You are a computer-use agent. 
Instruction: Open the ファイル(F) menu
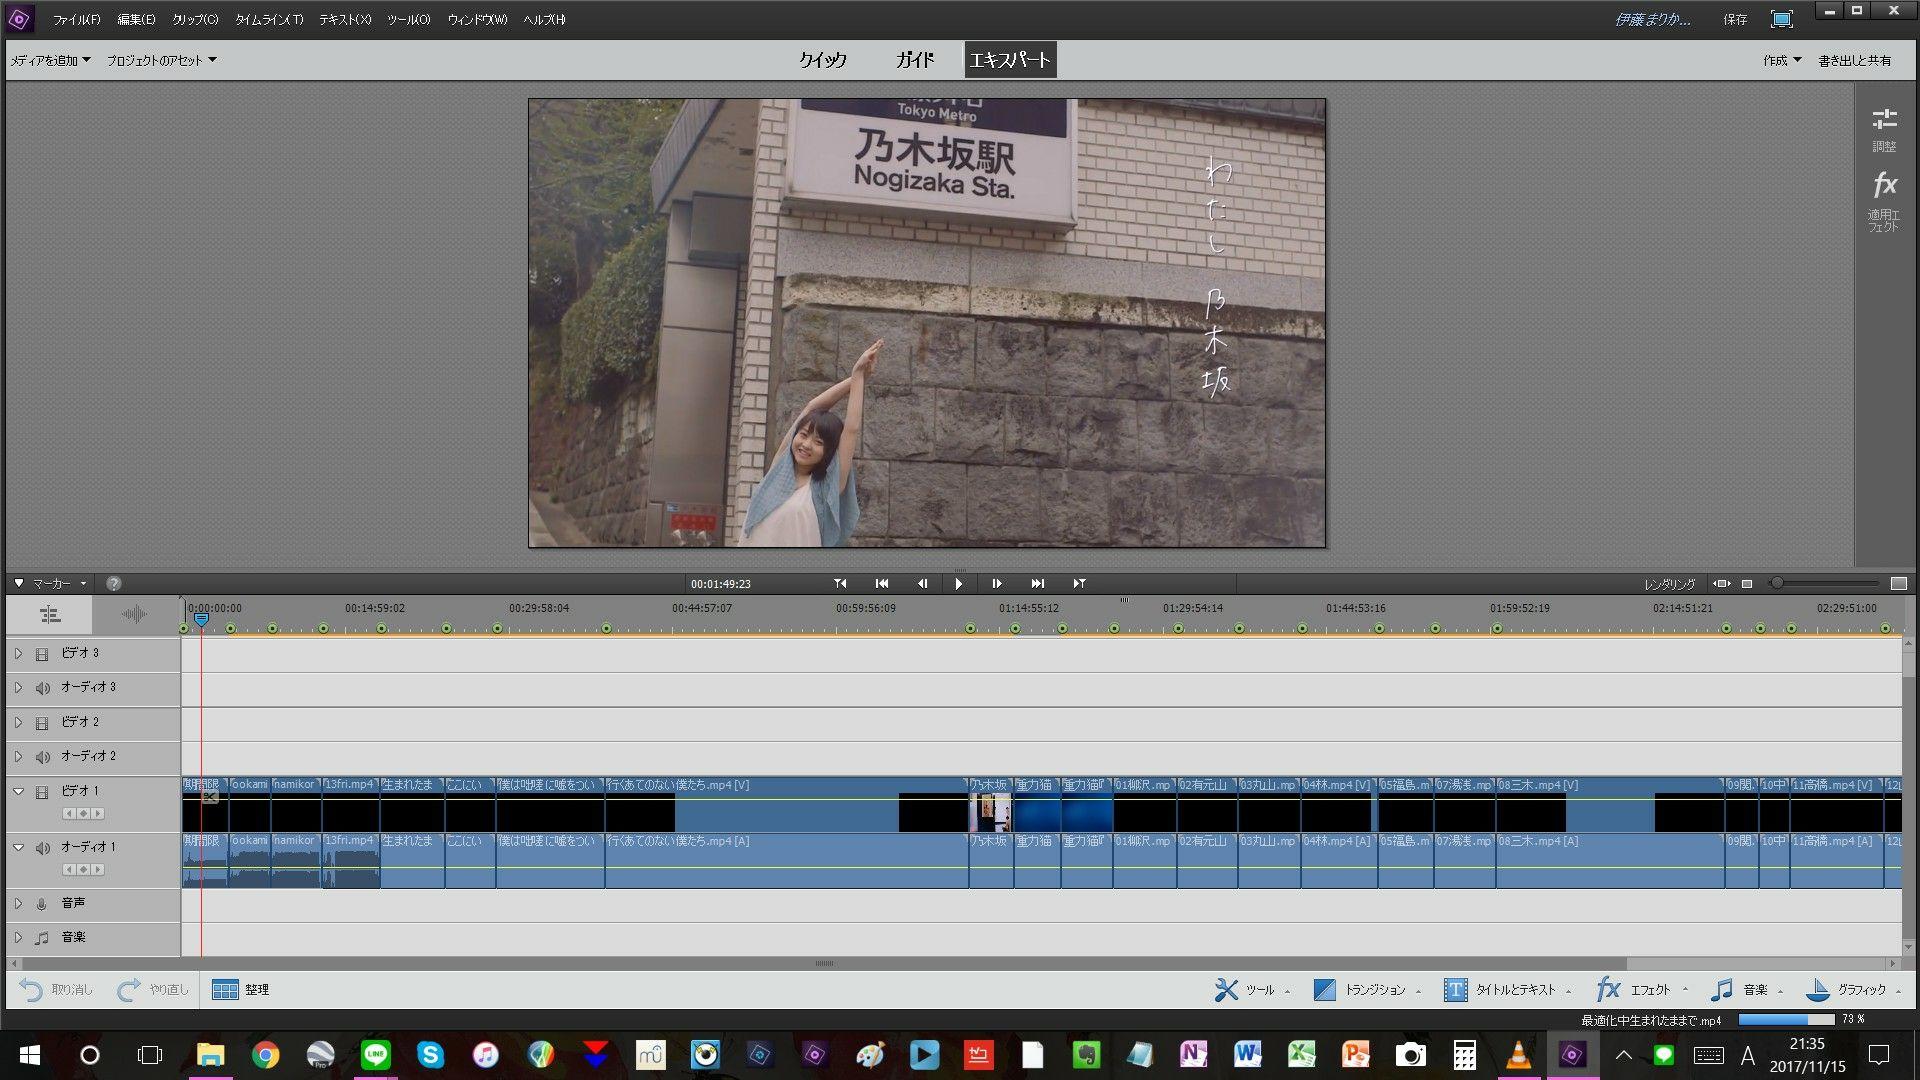[x=76, y=19]
